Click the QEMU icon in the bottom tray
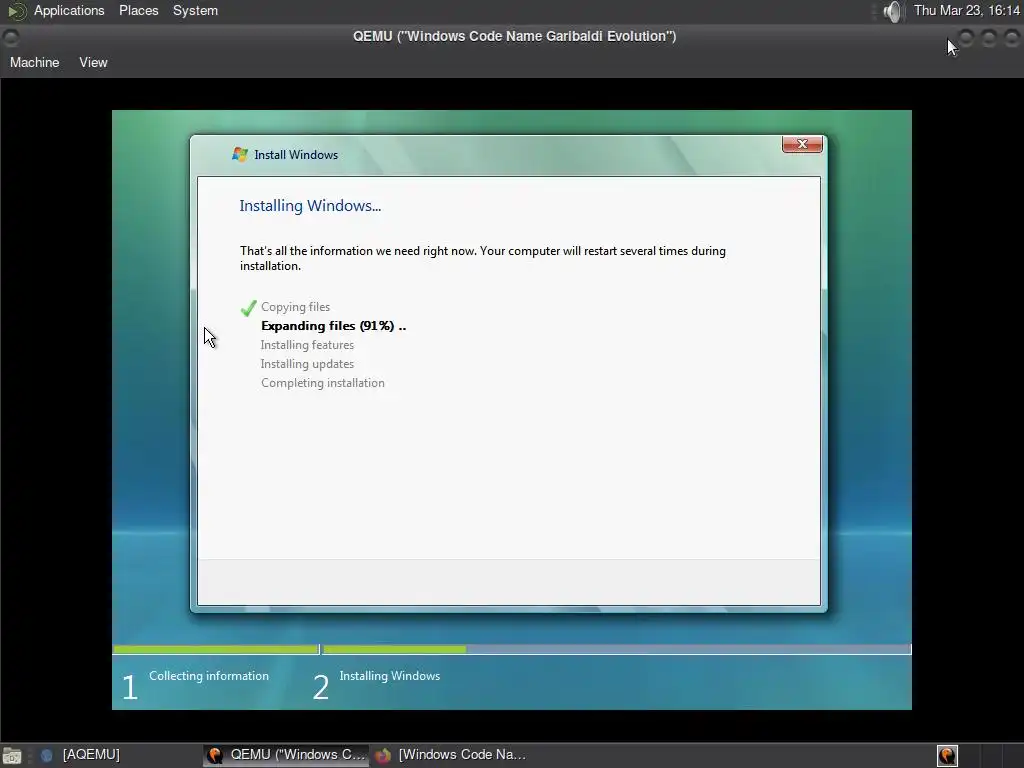 [947, 756]
